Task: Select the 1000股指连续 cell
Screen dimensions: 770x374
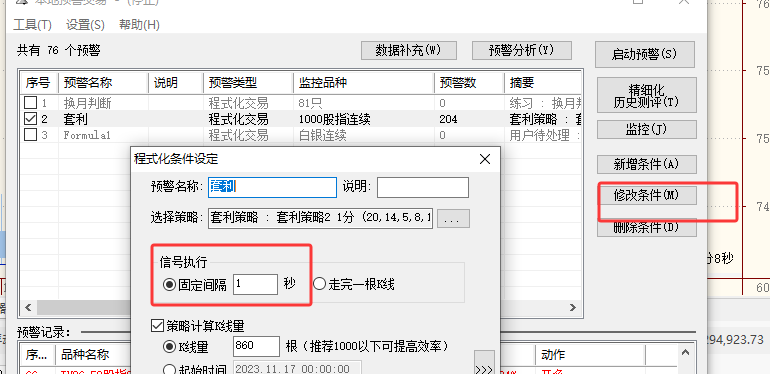Action: pyautogui.click(x=334, y=119)
